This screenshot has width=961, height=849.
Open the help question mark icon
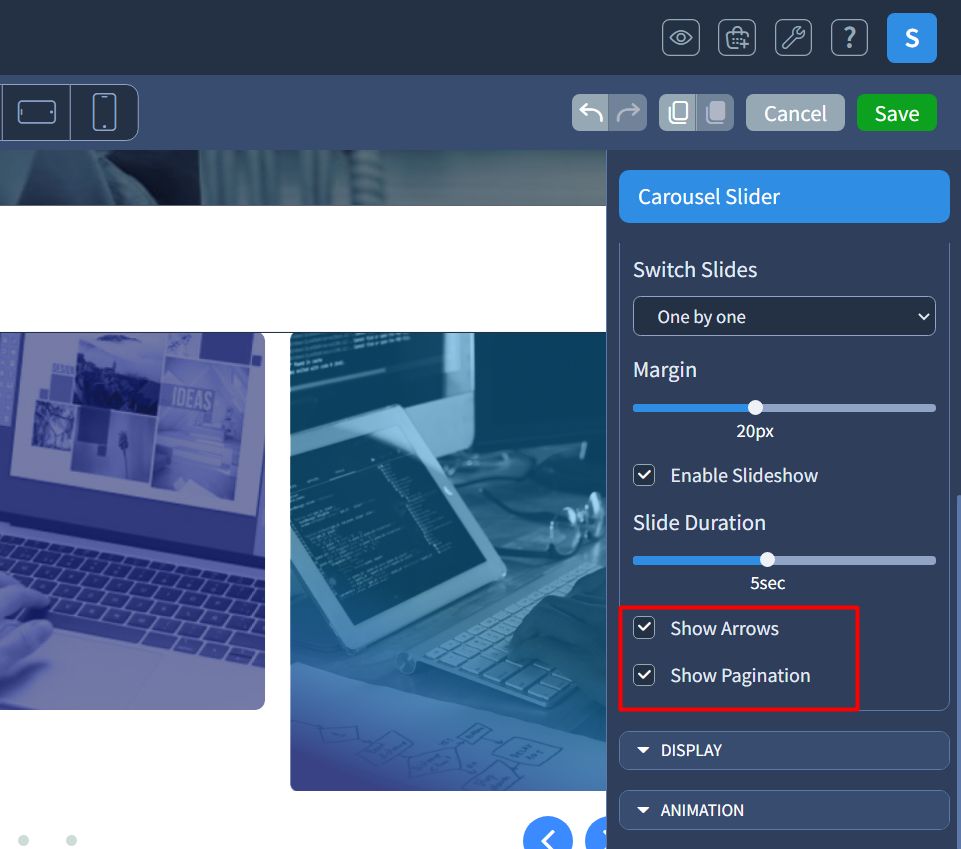(849, 38)
